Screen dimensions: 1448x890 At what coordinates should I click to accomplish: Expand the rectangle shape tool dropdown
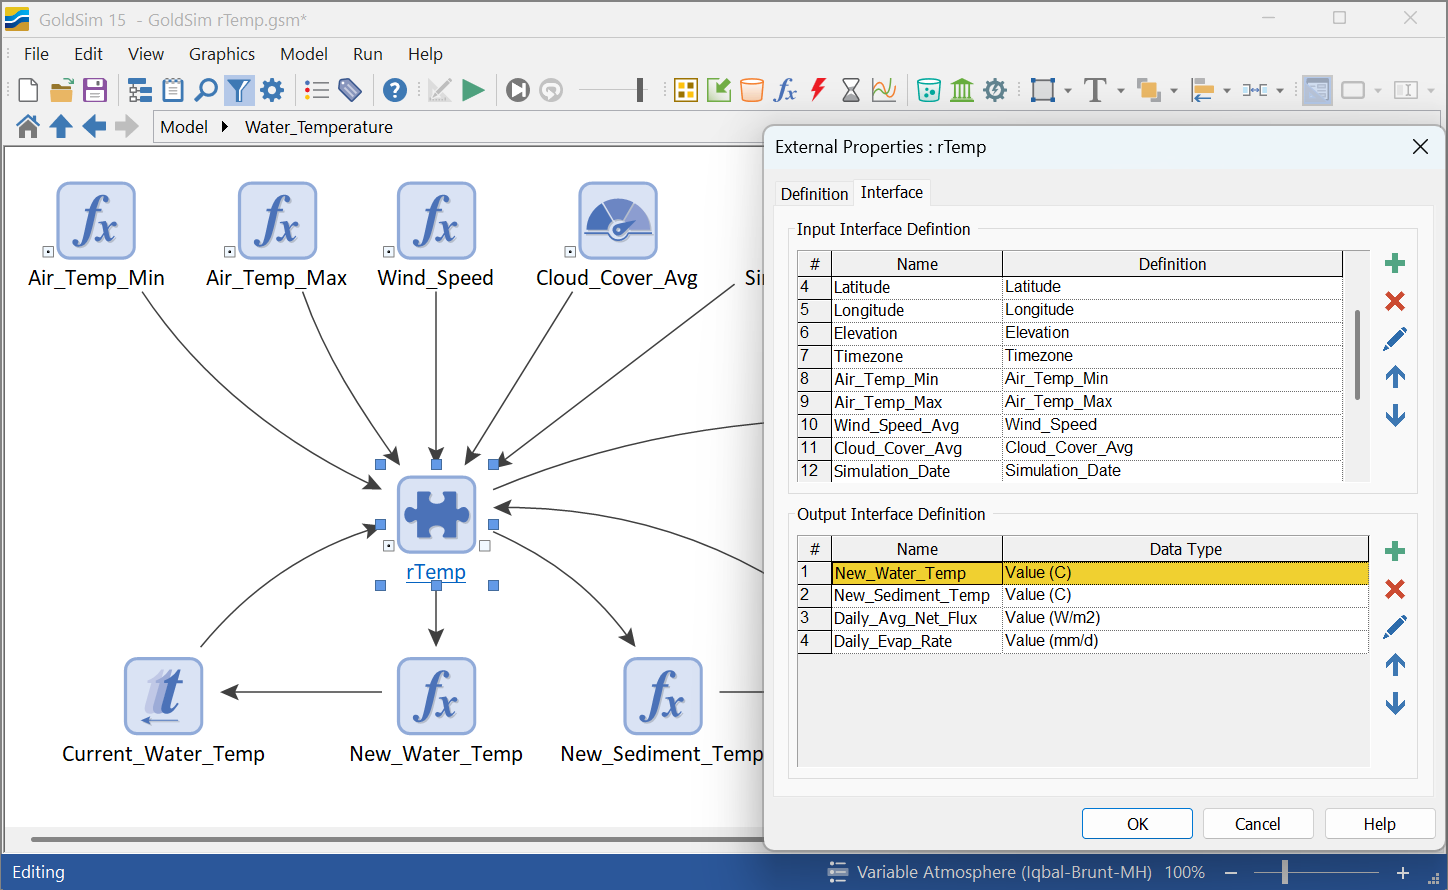(1068, 91)
